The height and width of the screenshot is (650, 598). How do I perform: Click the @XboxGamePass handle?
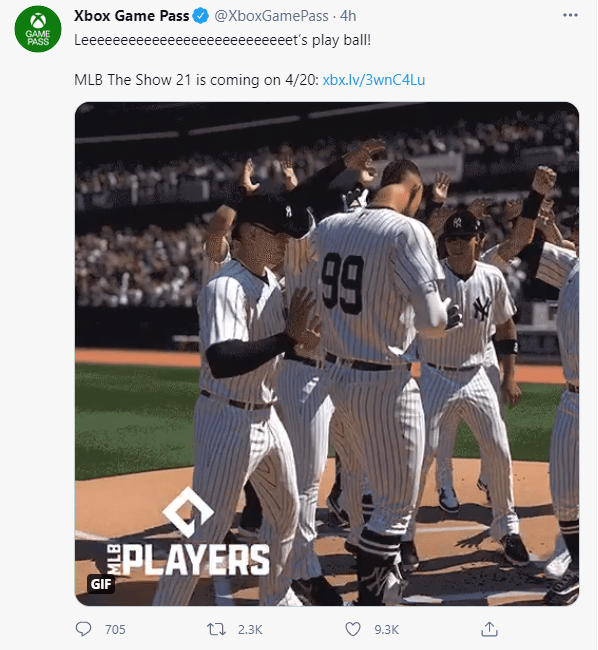coord(271,16)
